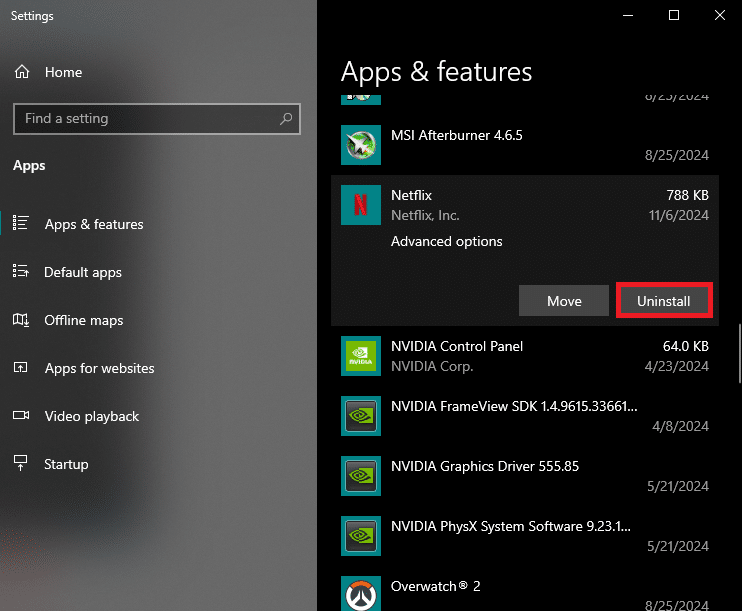
Task: Open Video playback settings
Action: [92, 416]
